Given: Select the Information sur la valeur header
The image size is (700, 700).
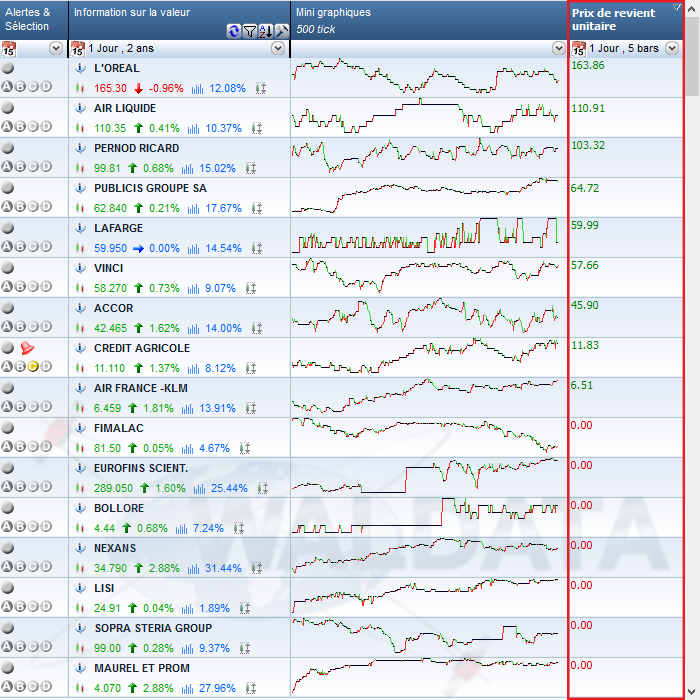Looking at the screenshot, I should (x=179, y=20).
